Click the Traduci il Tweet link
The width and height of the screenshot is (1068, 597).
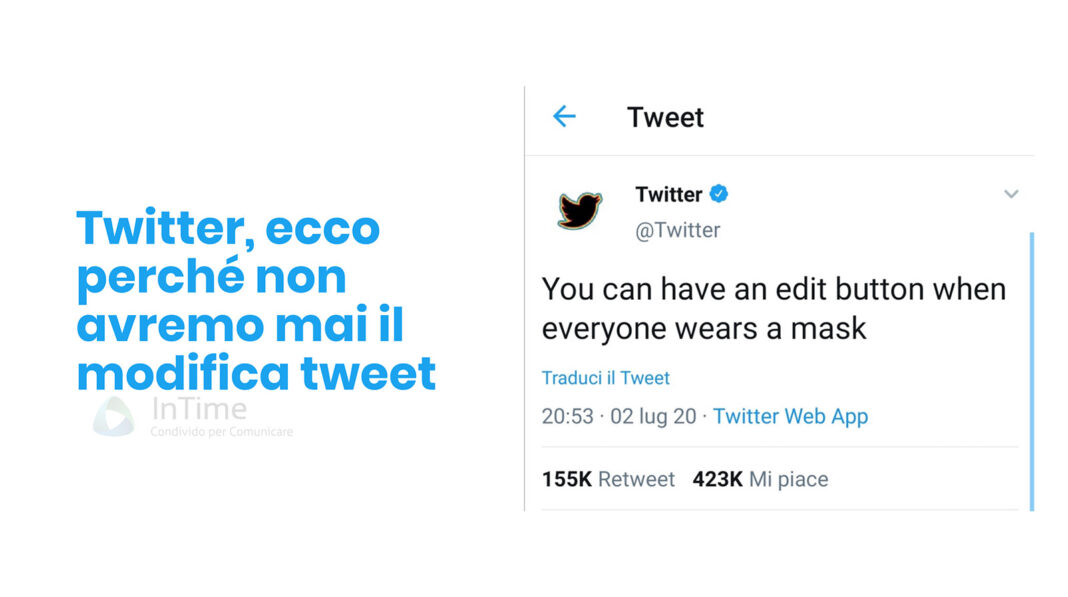coord(605,377)
